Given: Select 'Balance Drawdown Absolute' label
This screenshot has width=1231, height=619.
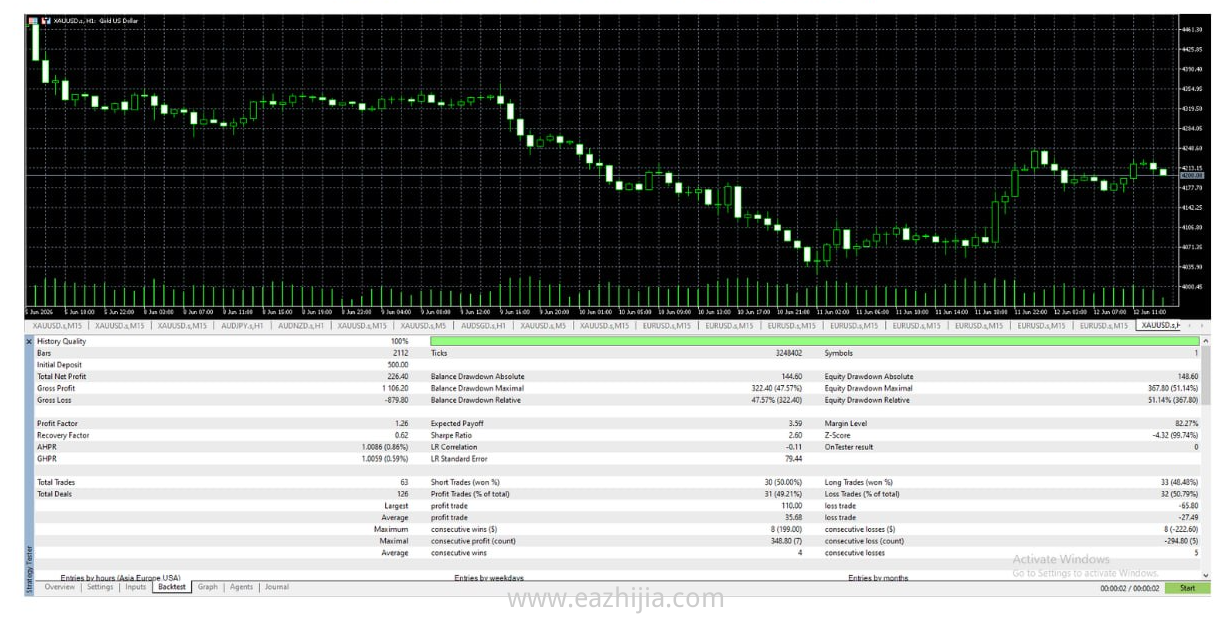Looking at the screenshot, I should click(478, 377).
